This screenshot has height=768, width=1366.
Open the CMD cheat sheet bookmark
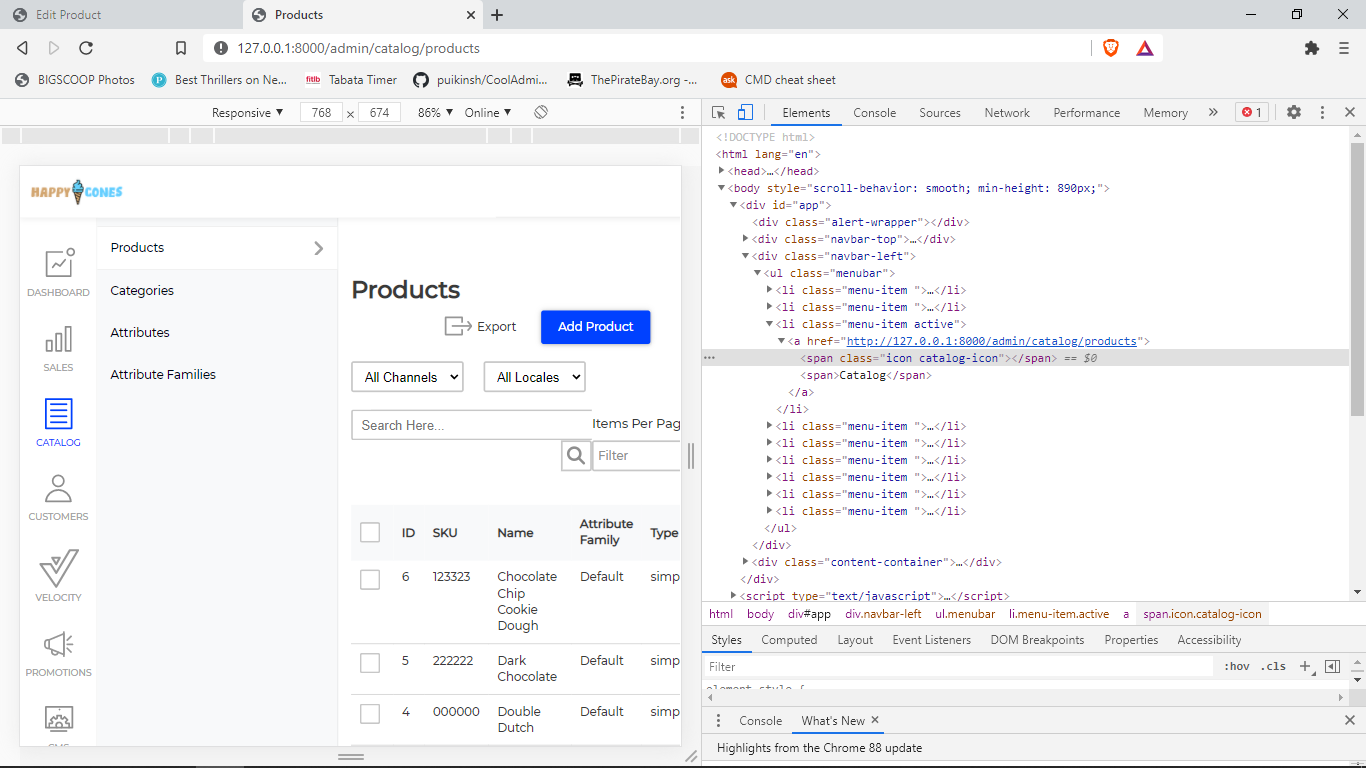pyautogui.click(x=778, y=80)
